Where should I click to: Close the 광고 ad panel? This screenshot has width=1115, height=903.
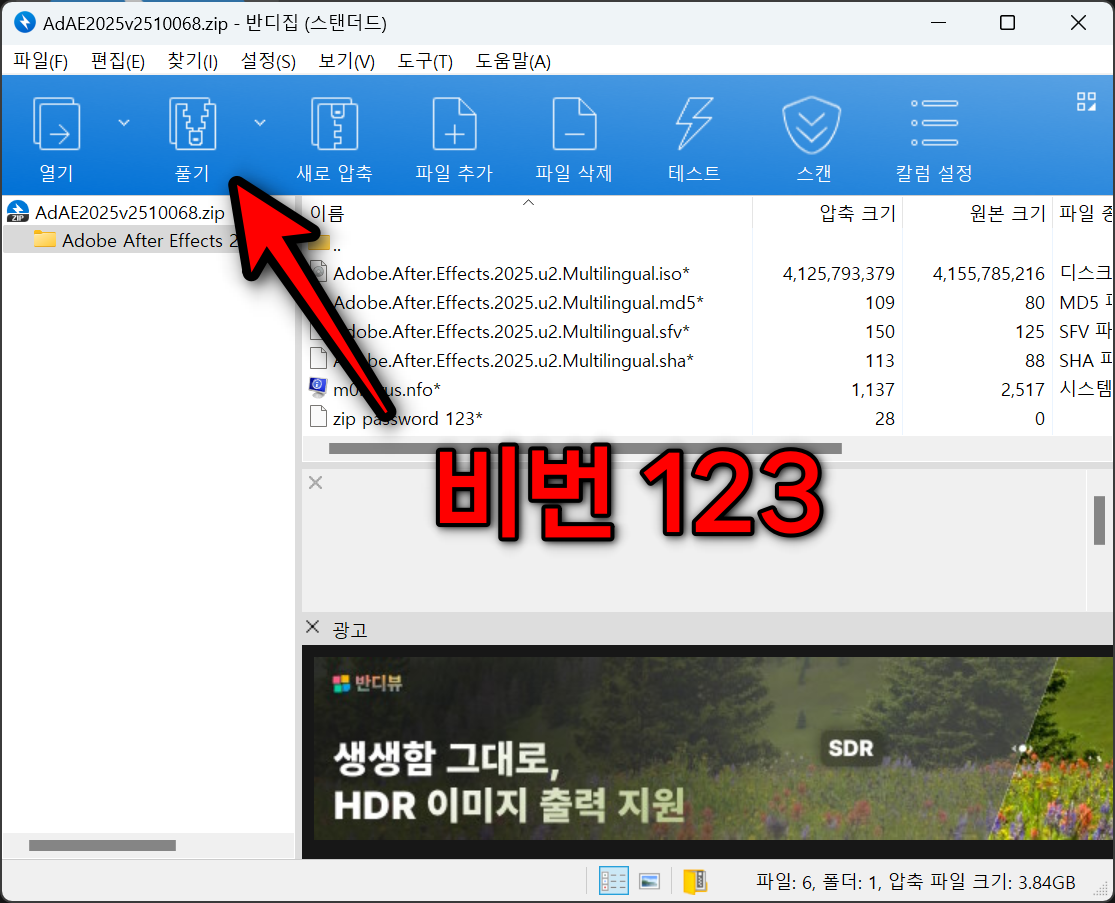coord(312,626)
